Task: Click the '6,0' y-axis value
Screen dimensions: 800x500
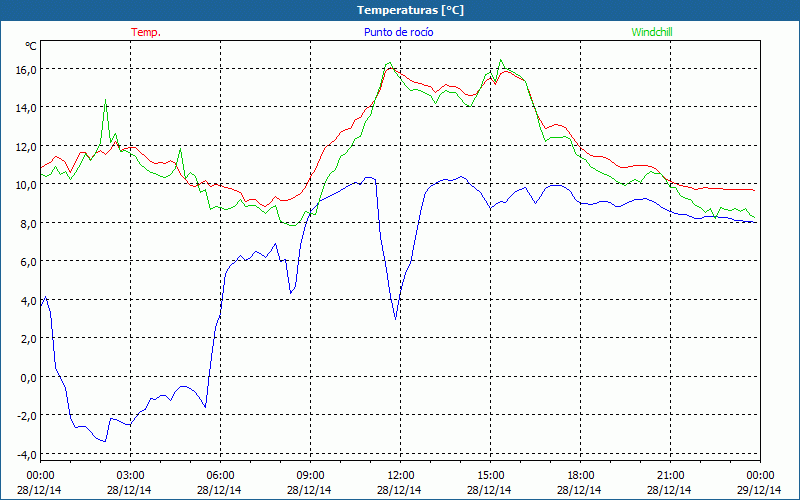Action: pyautogui.click(x=28, y=262)
